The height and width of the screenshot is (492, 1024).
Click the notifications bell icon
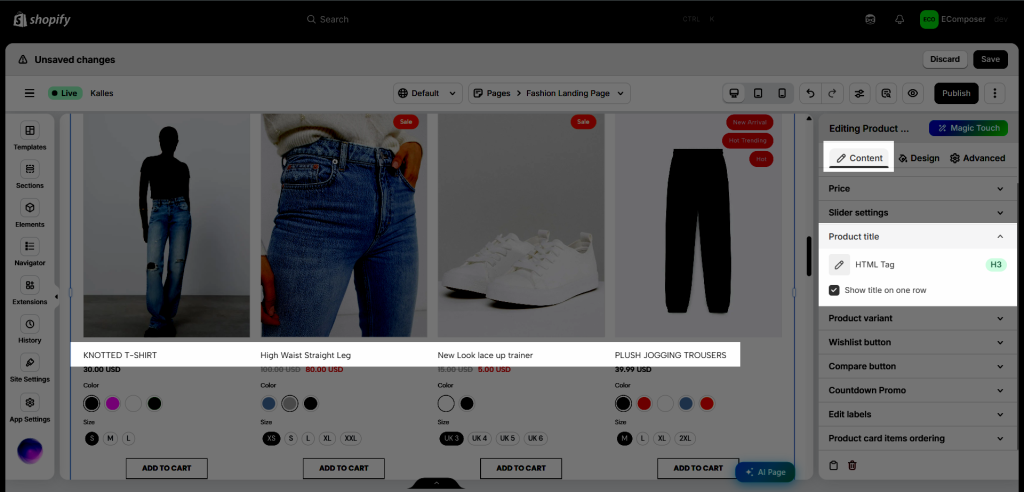(899, 20)
